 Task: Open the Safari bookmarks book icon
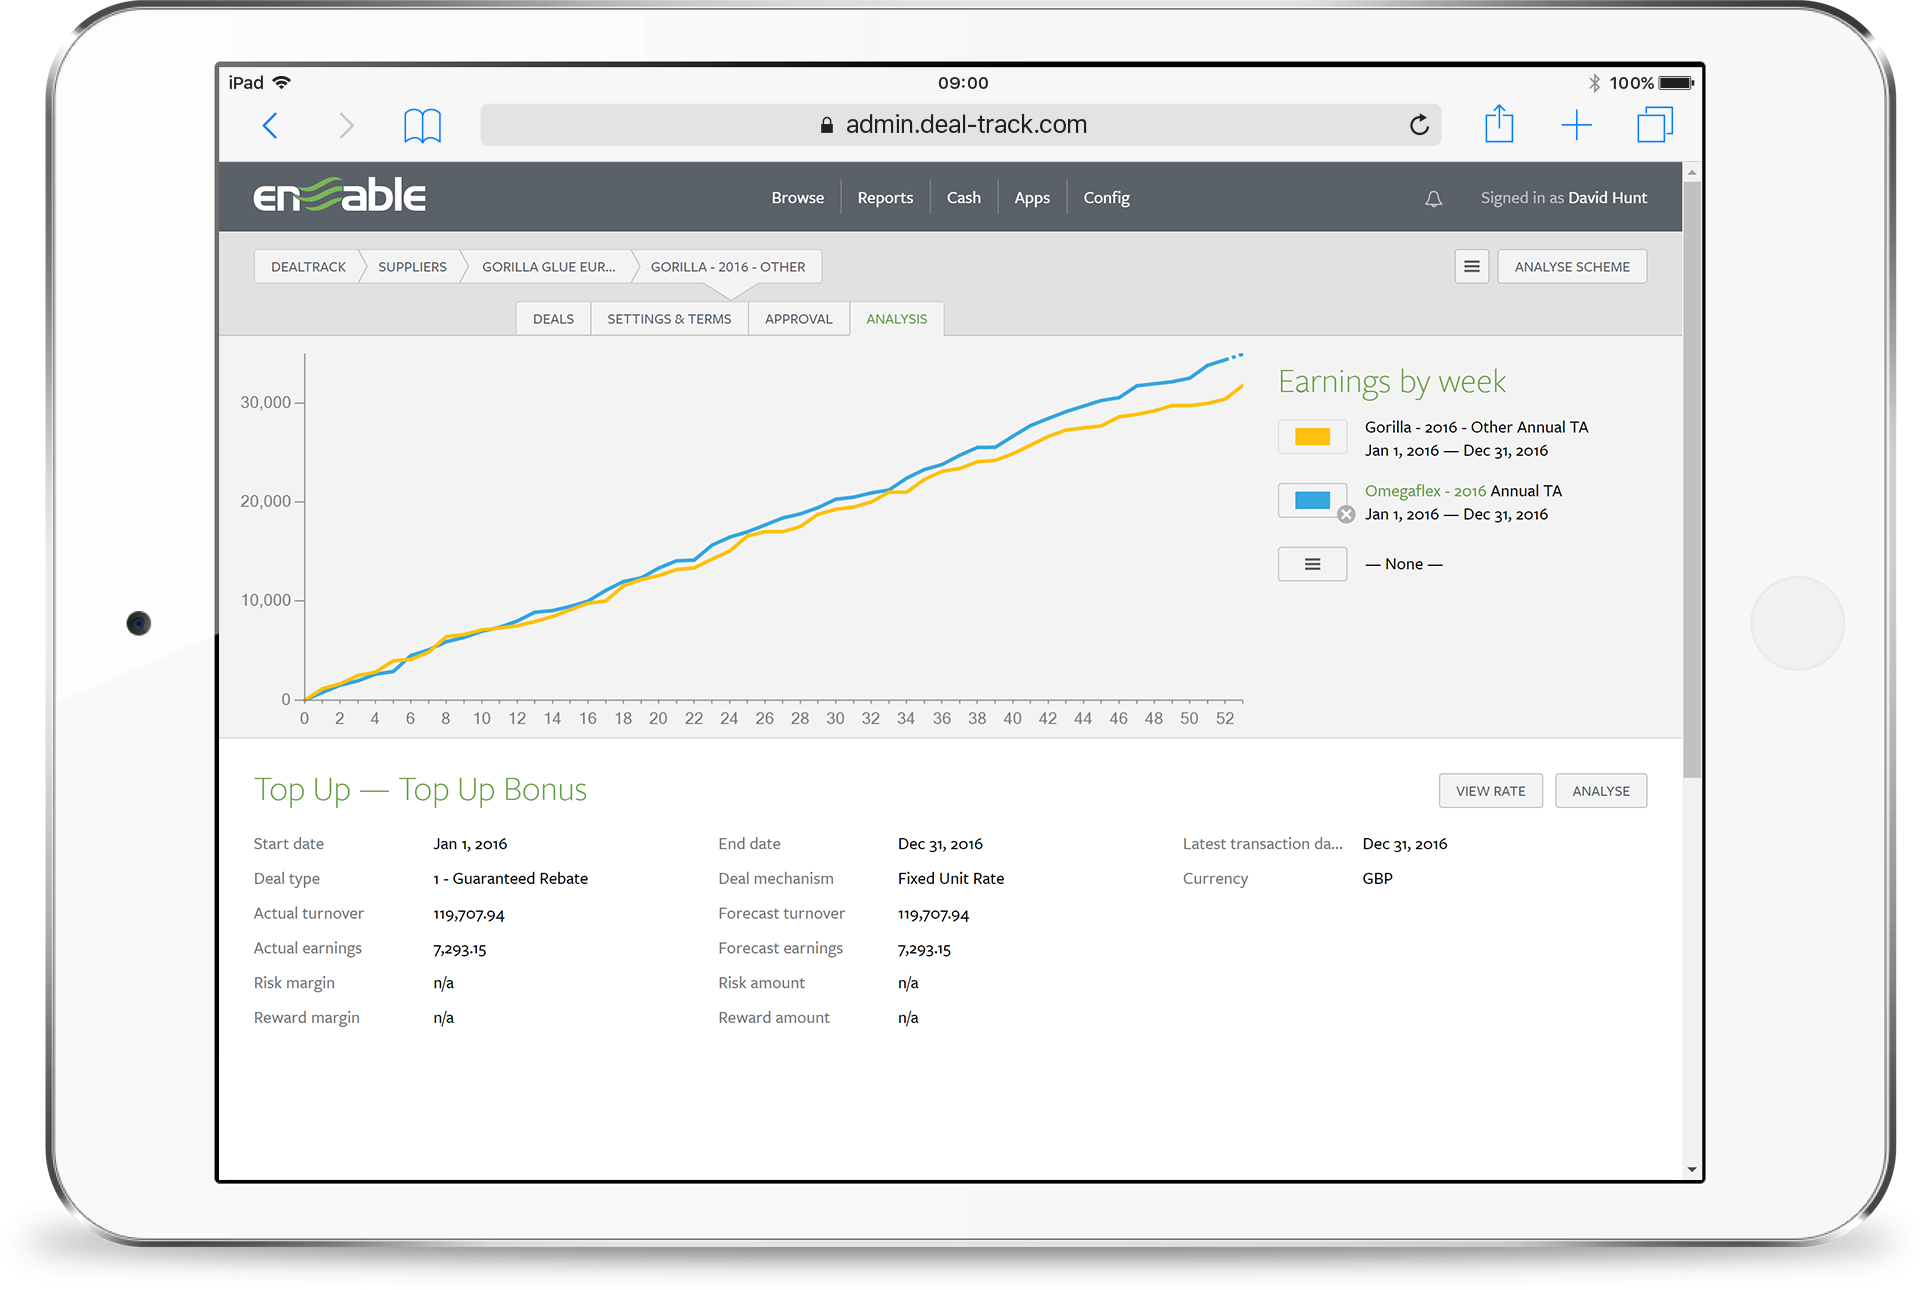click(422, 125)
